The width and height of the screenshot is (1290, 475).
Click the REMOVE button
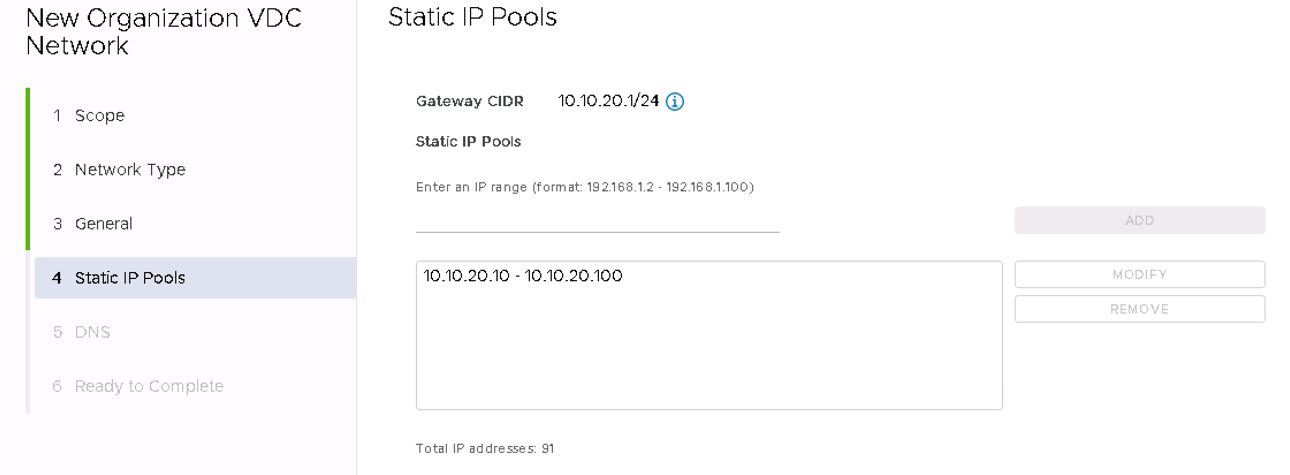click(1139, 309)
